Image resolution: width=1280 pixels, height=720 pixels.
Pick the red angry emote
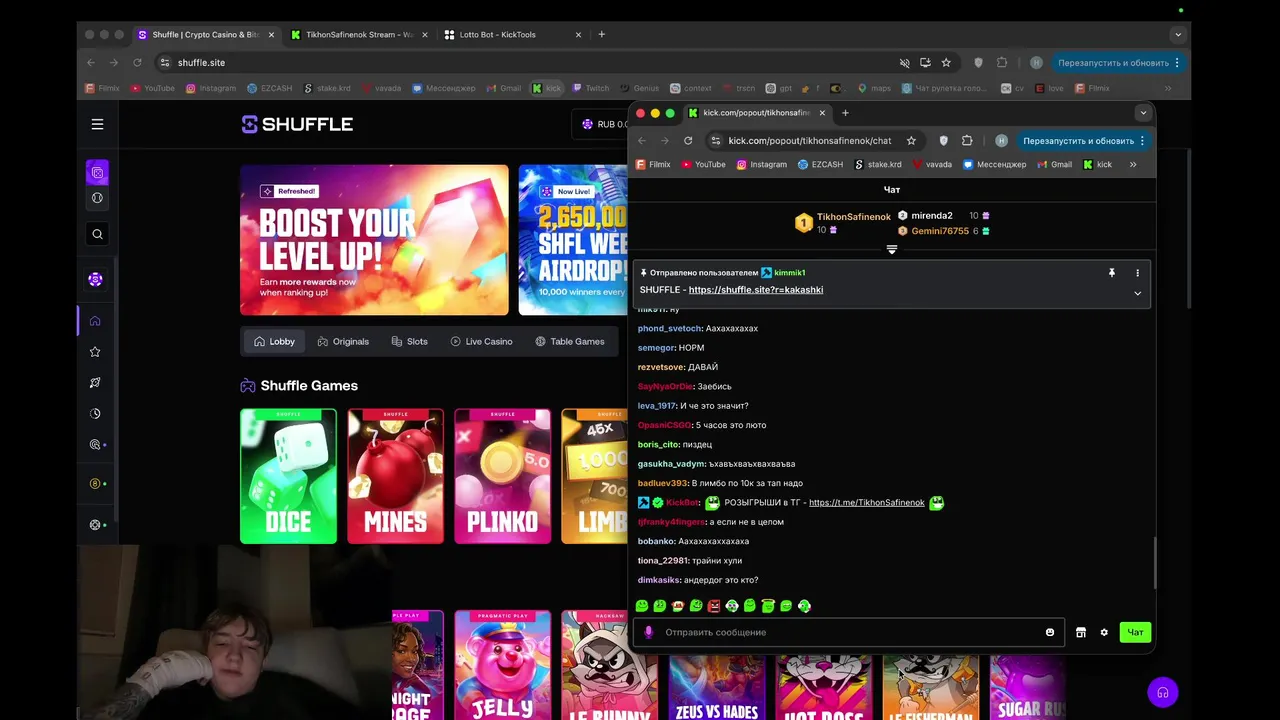pyautogui.click(x=714, y=606)
